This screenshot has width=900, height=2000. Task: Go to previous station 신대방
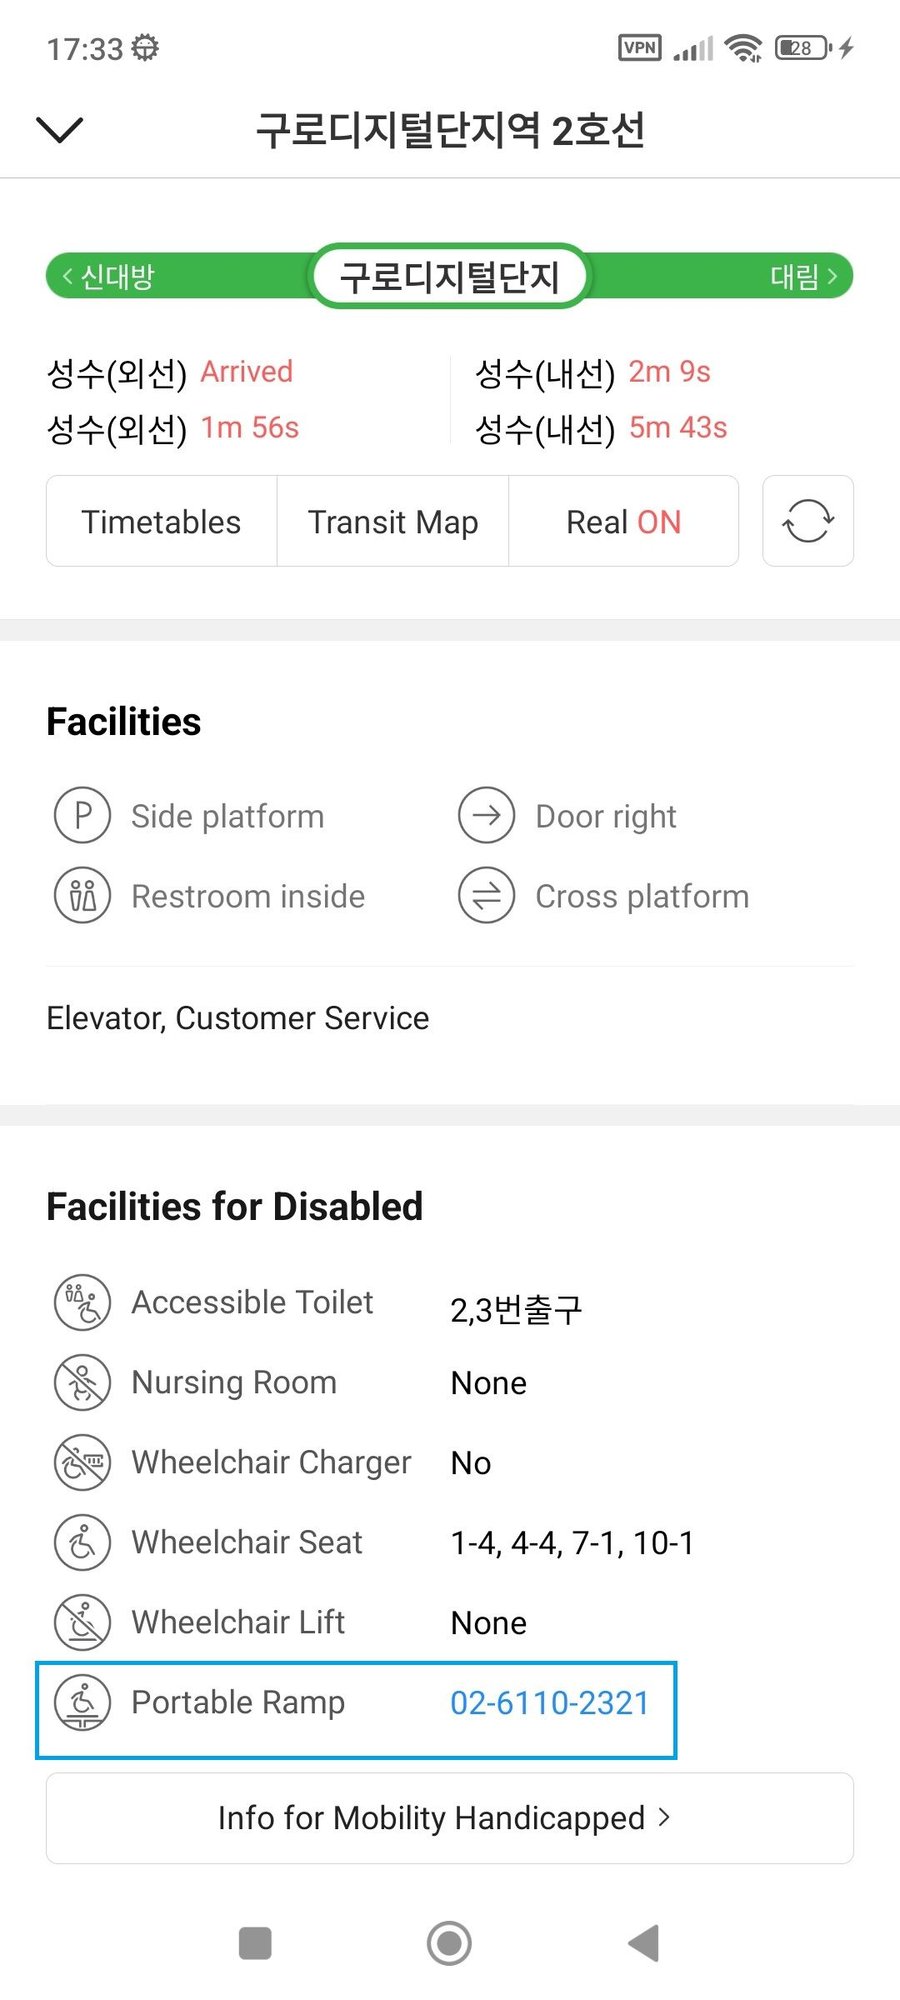tap(108, 276)
